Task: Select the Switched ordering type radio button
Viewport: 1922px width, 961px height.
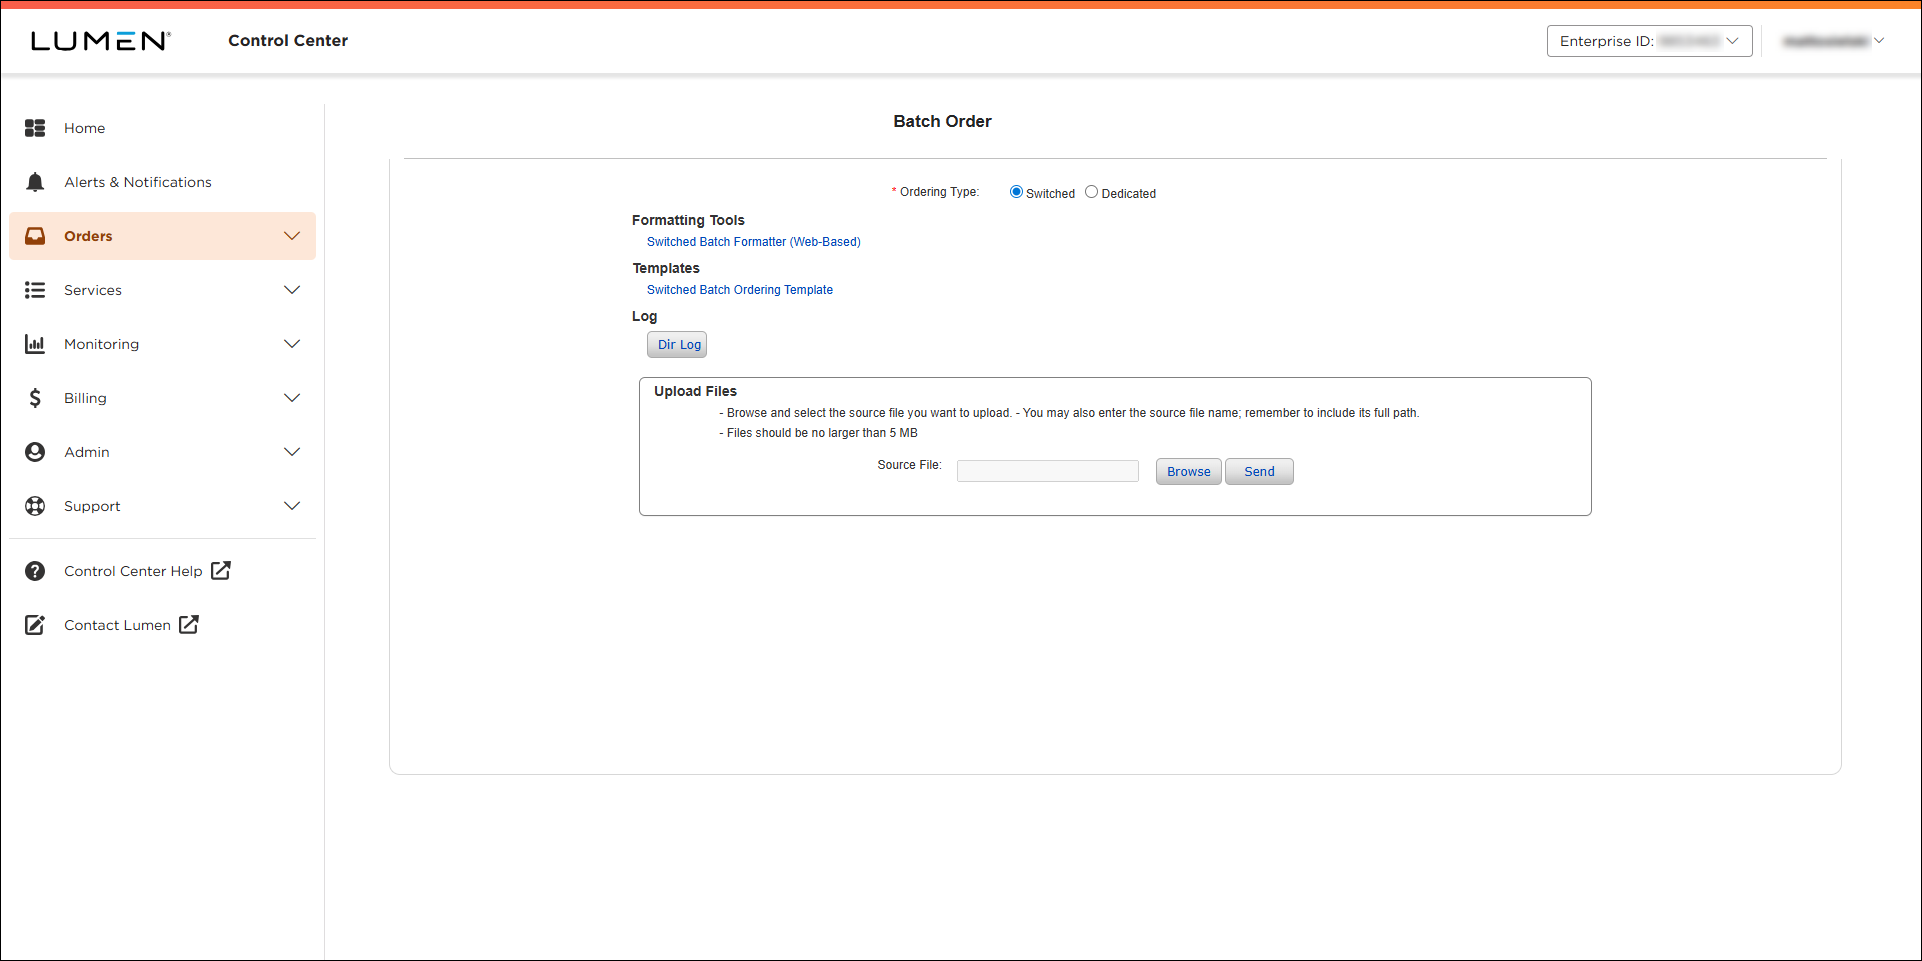Action: tap(1016, 192)
